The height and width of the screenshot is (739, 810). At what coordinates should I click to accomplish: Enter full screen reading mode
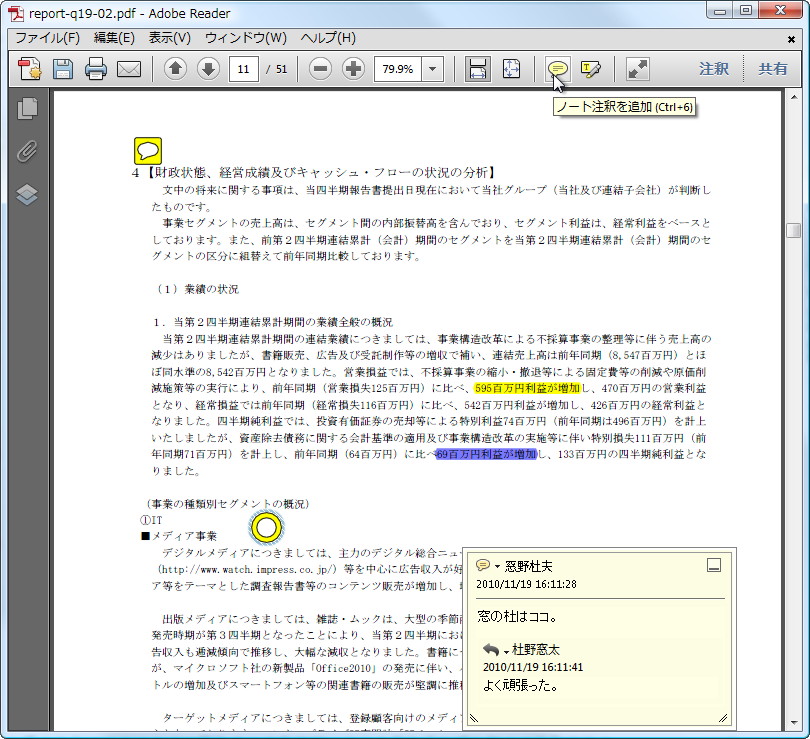pyautogui.click(x=637, y=69)
